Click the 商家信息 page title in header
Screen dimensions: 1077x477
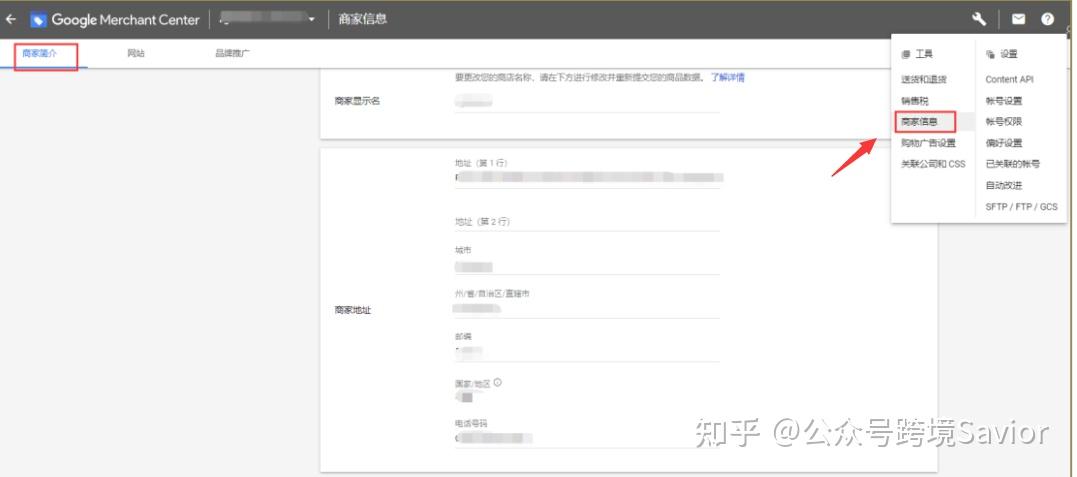coord(363,19)
